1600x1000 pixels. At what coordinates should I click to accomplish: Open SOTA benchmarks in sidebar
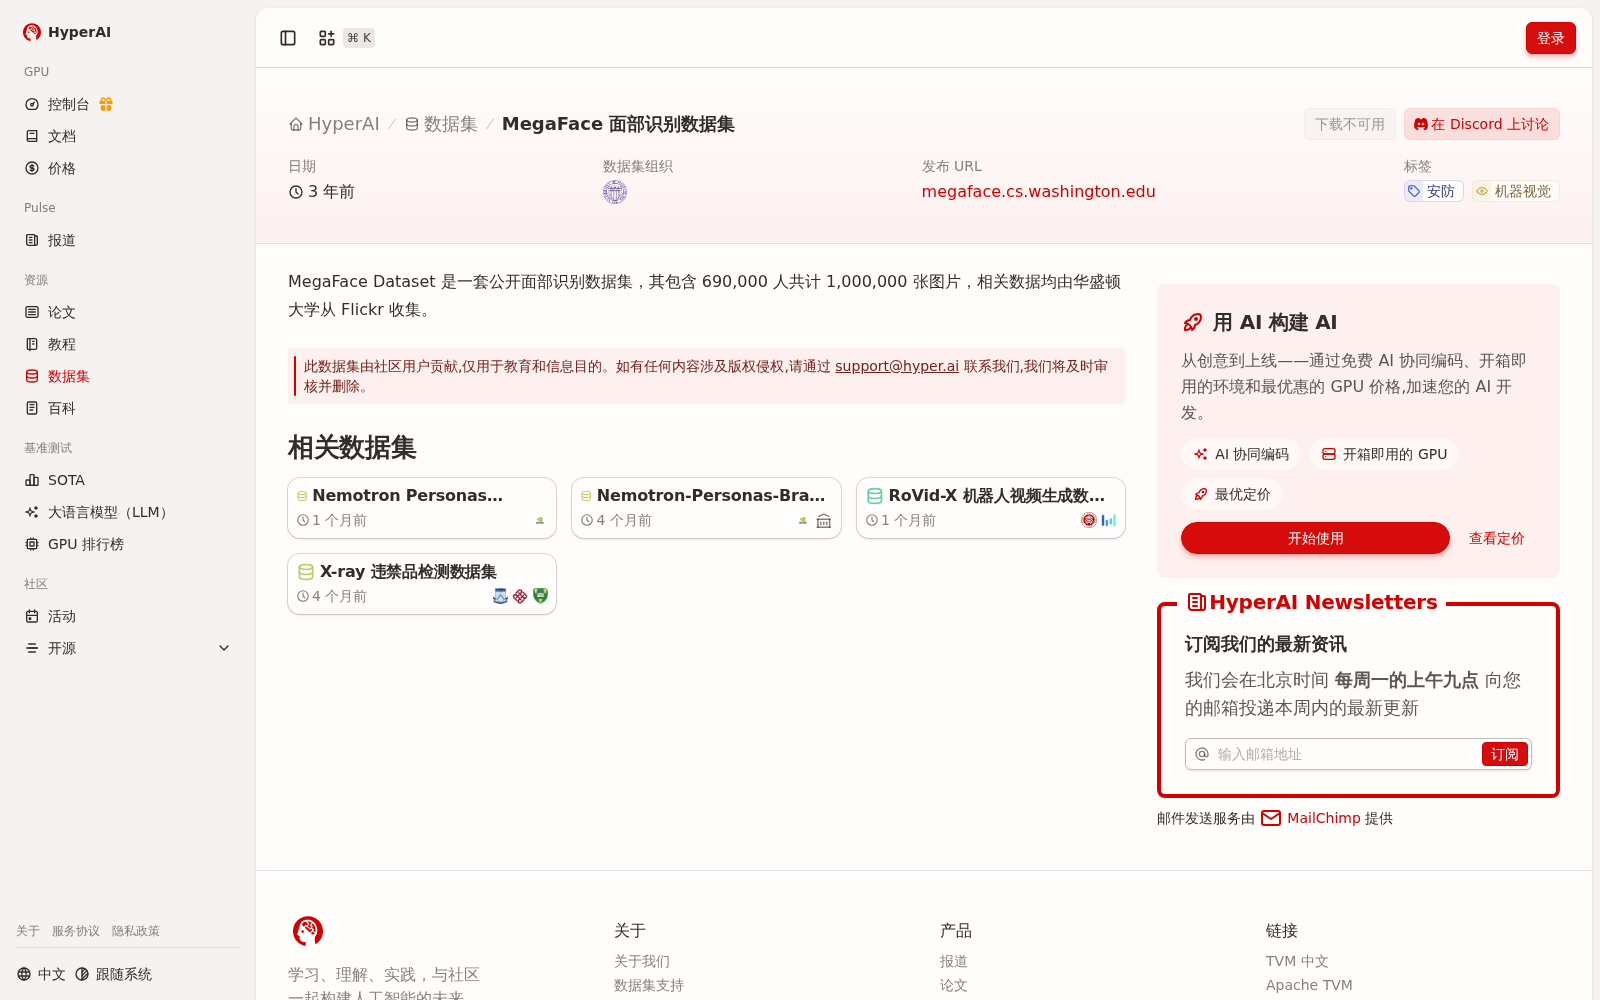point(128,480)
